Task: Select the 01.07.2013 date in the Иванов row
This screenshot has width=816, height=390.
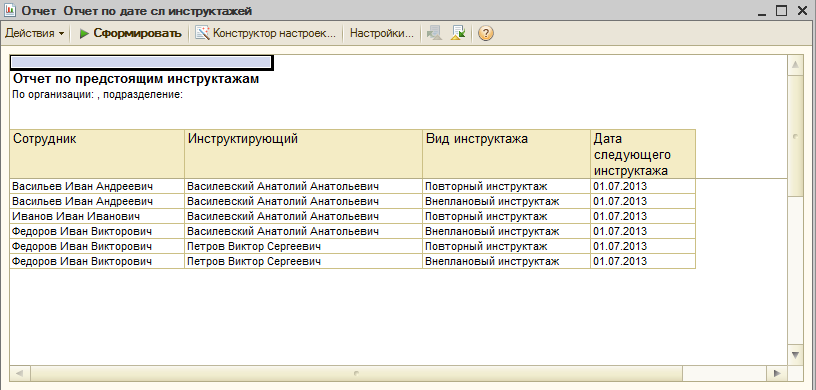Action: pyautogui.click(x=643, y=216)
